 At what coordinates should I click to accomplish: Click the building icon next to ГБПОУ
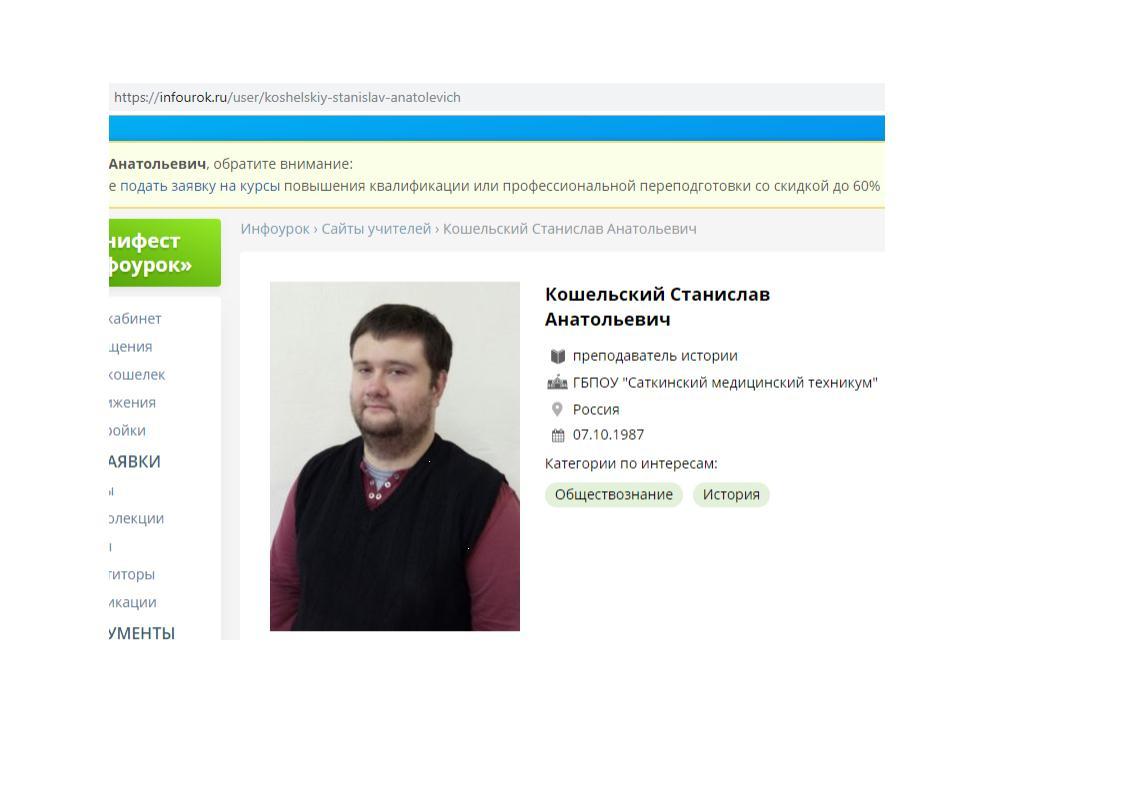pos(557,383)
